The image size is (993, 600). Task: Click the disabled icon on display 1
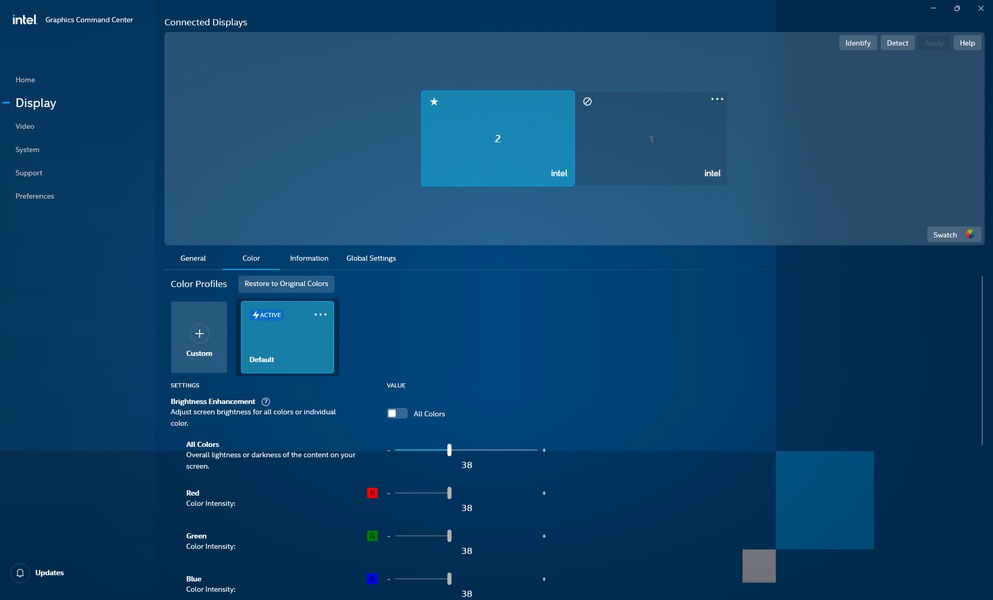tap(587, 101)
